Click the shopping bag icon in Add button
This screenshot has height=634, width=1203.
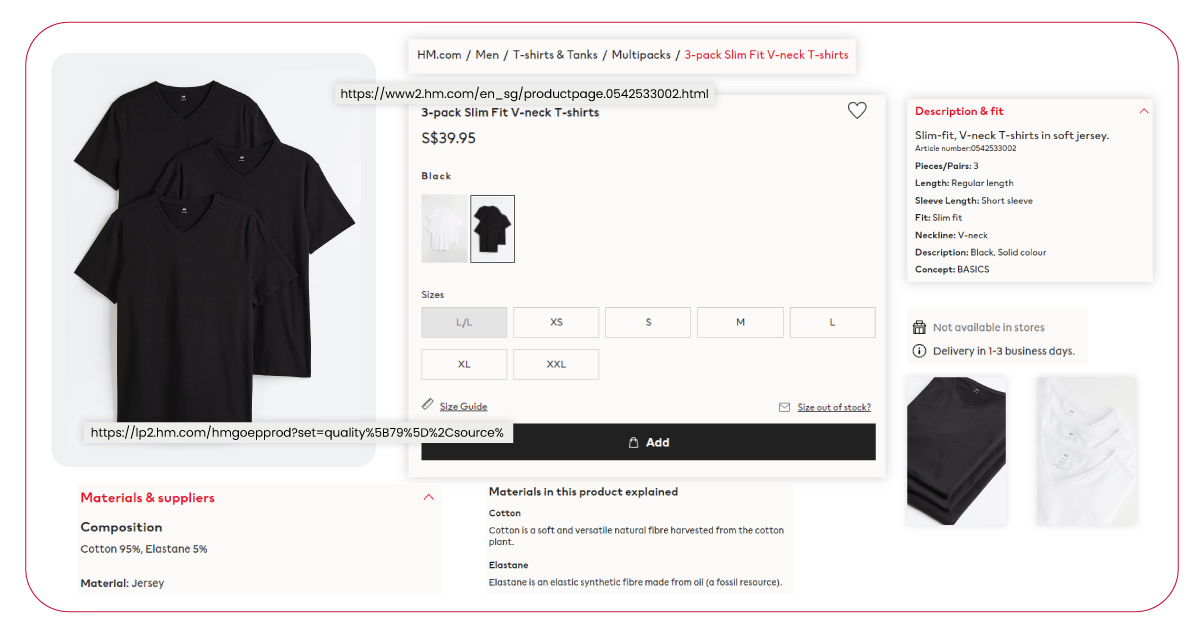(633, 442)
